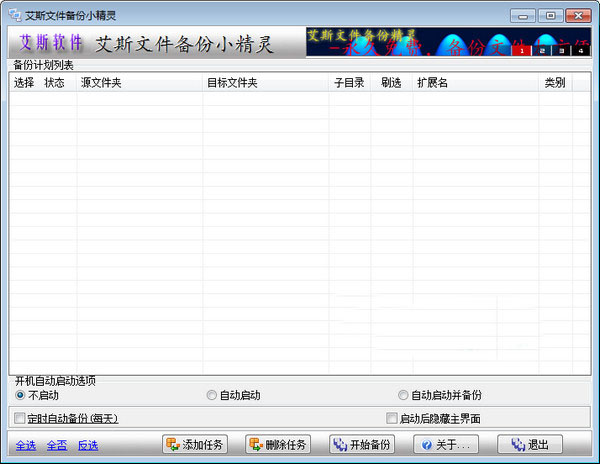Click banner slide number 3 indicator
The width and height of the screenshot is (600, 464).
[x=562, y=50]
